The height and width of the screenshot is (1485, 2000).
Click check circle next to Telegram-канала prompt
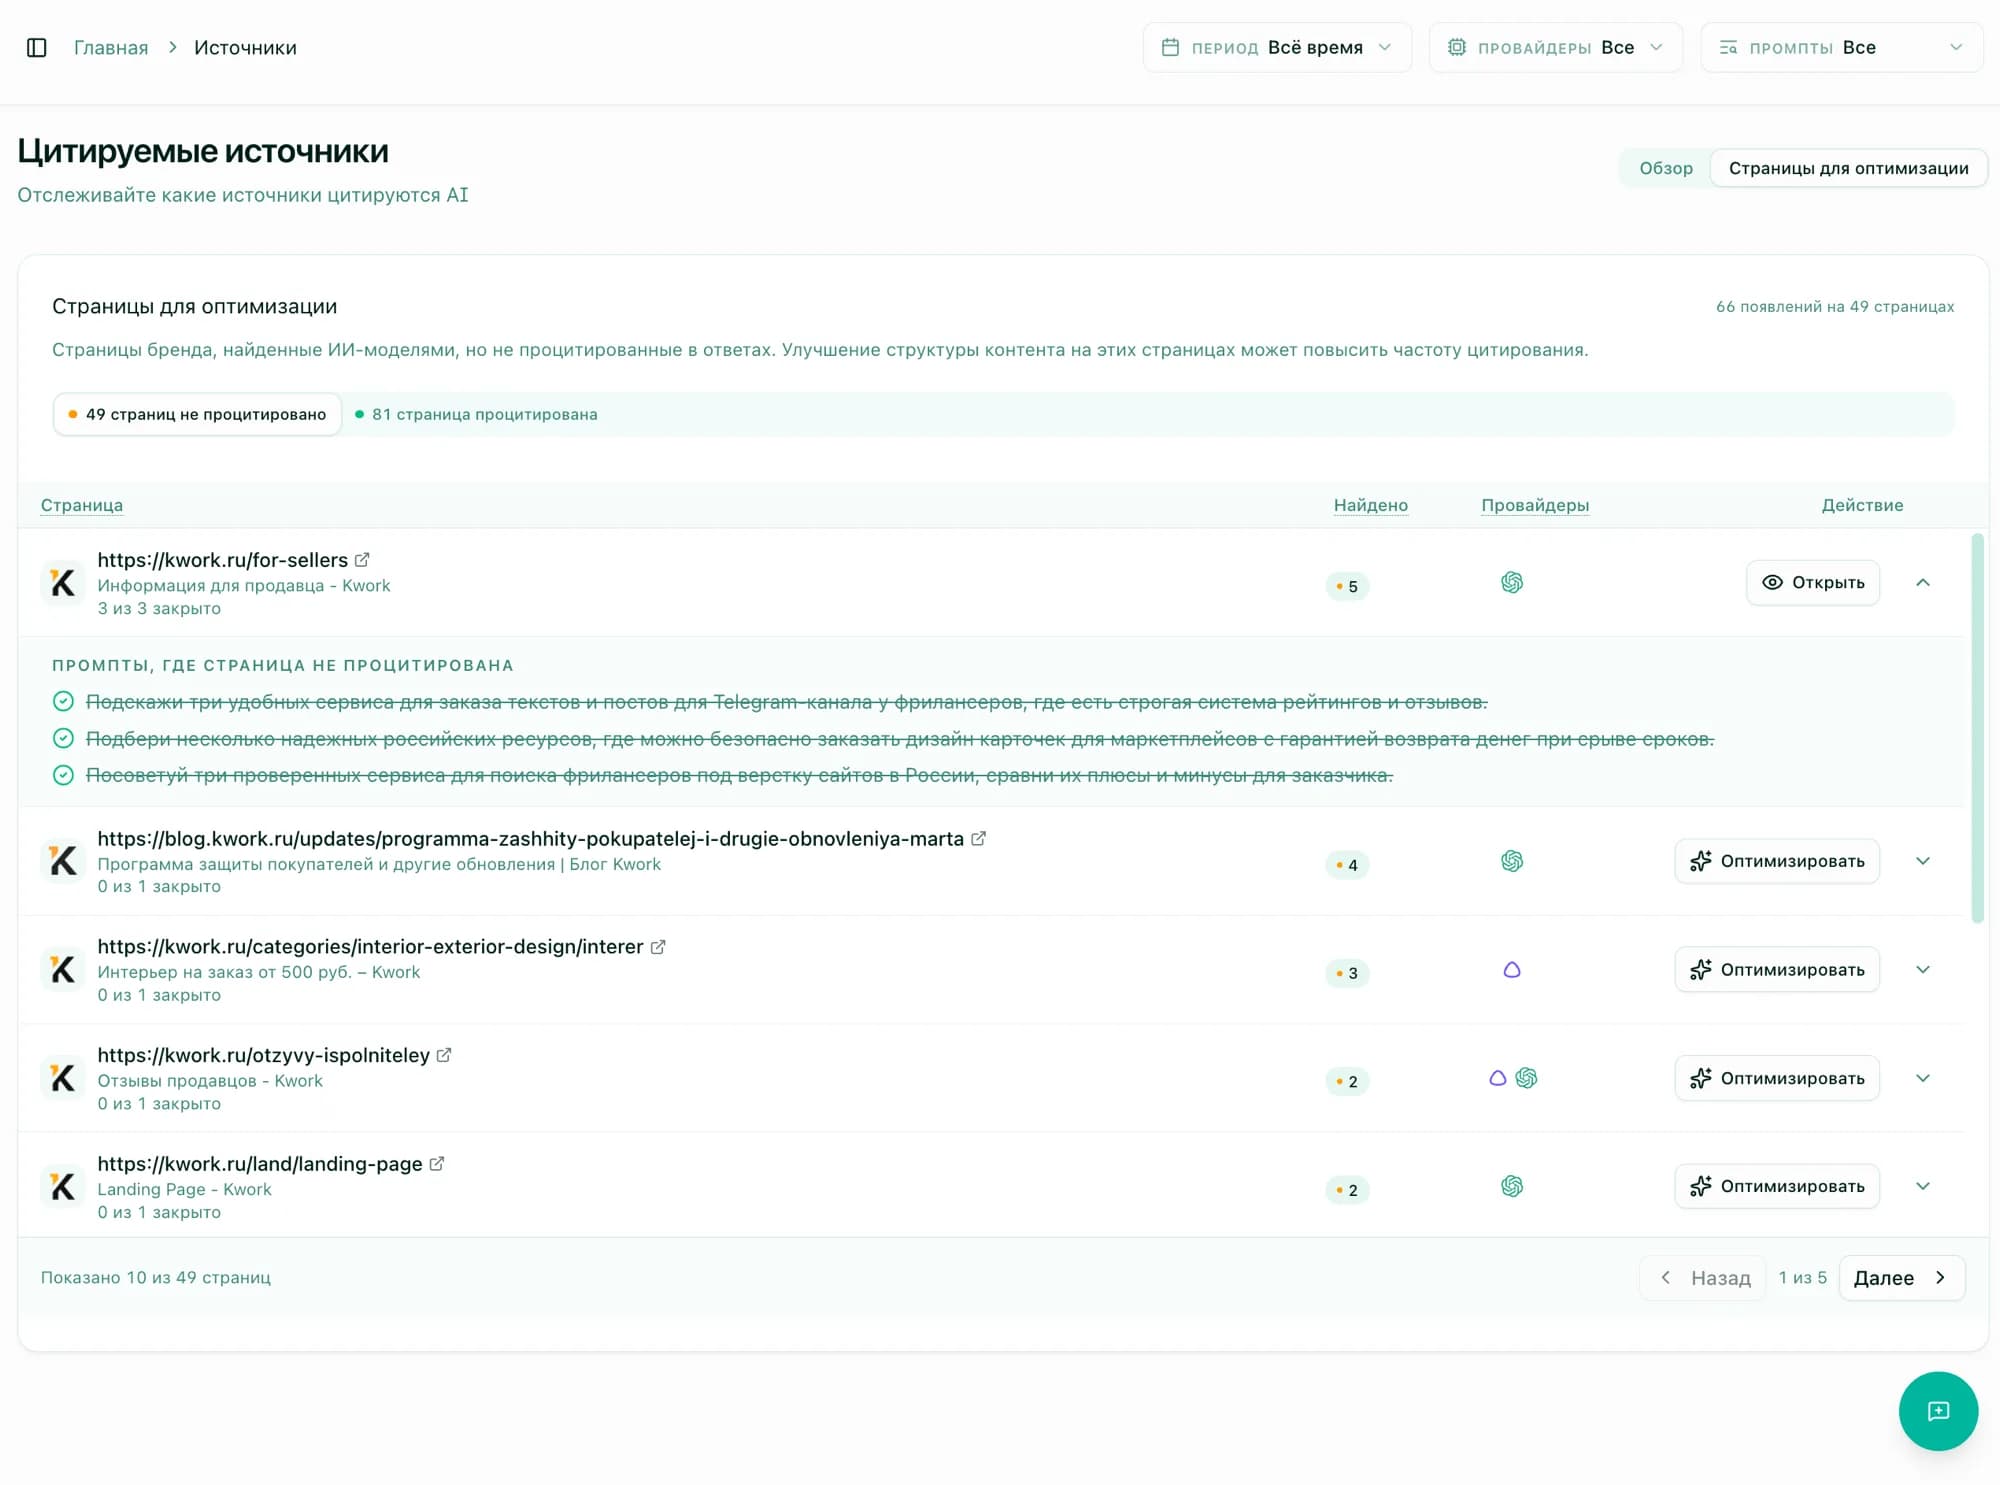(63, 702)
